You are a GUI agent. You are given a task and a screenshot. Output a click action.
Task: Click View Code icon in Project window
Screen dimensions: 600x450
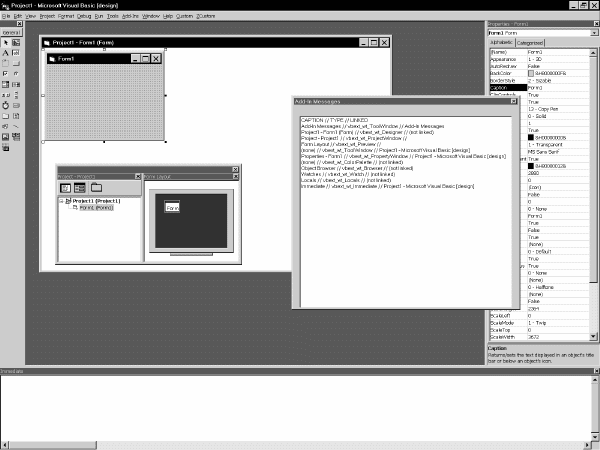pos(66,188)
